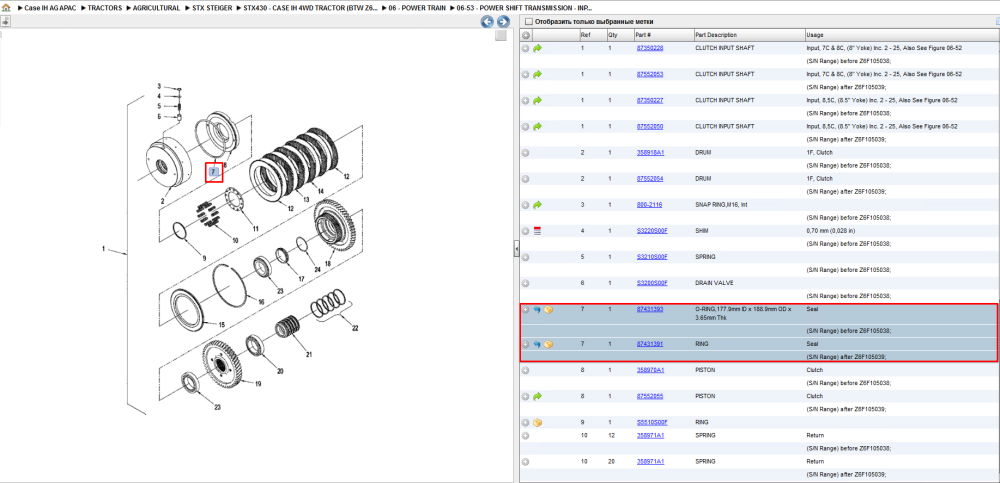Click the blue arrow icon for part 87431391
1000x483 pixels.
coord(537,344)
